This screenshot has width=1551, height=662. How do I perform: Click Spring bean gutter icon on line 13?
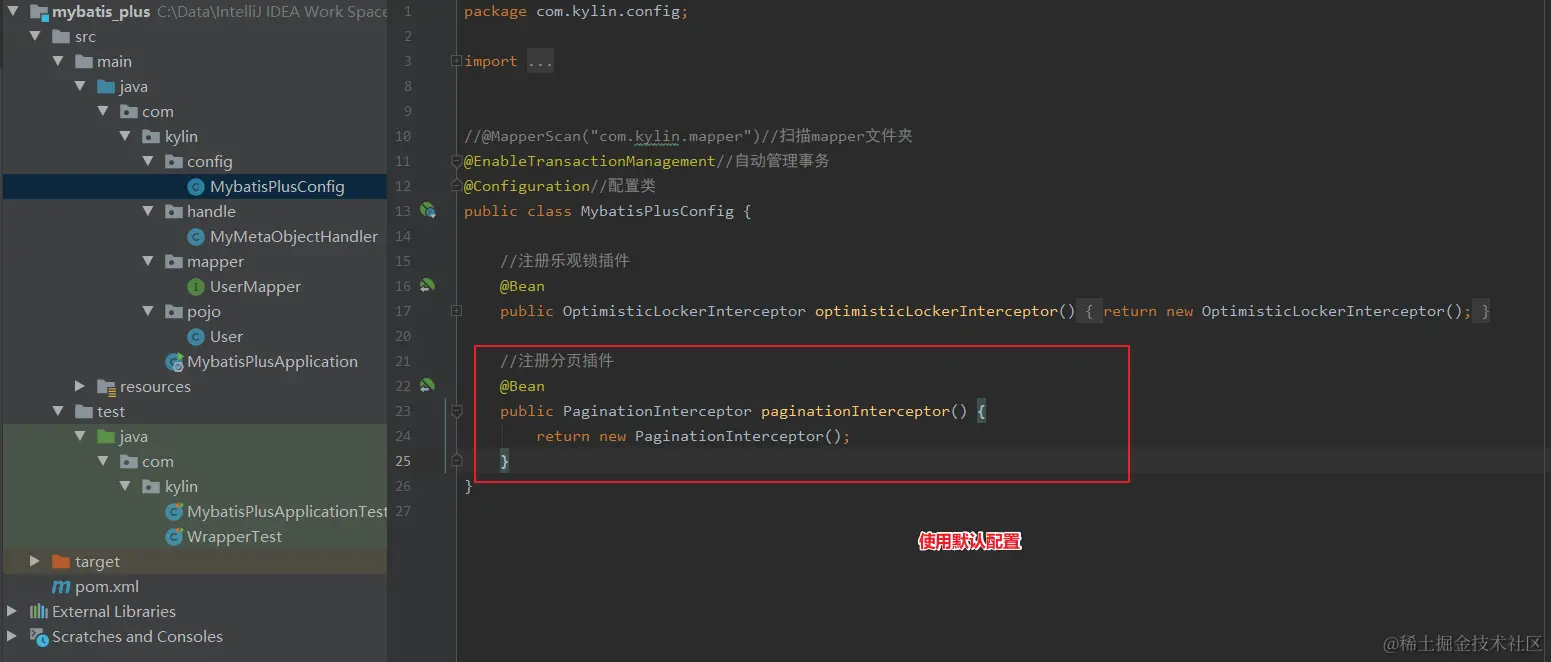(x=428, y=211)
